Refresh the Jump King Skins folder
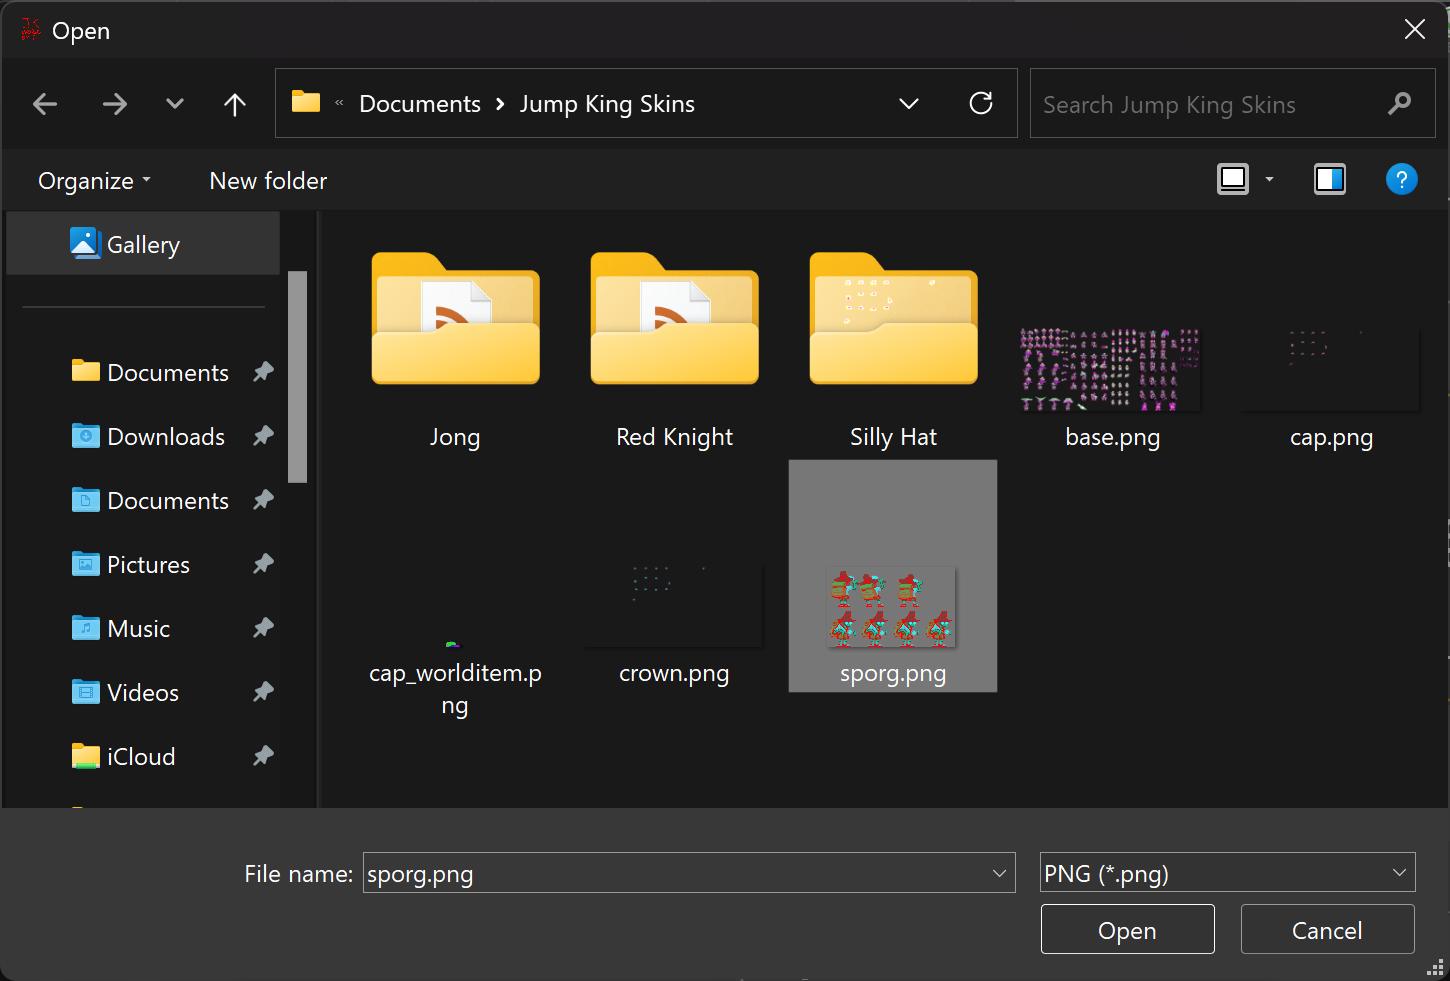 point(981,103)
